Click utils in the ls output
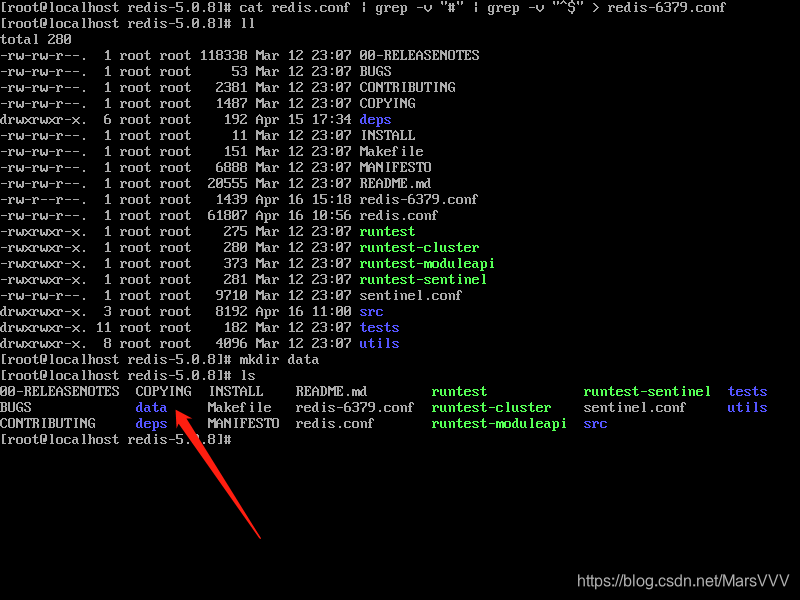800x600 pixels. coord(747,407)
